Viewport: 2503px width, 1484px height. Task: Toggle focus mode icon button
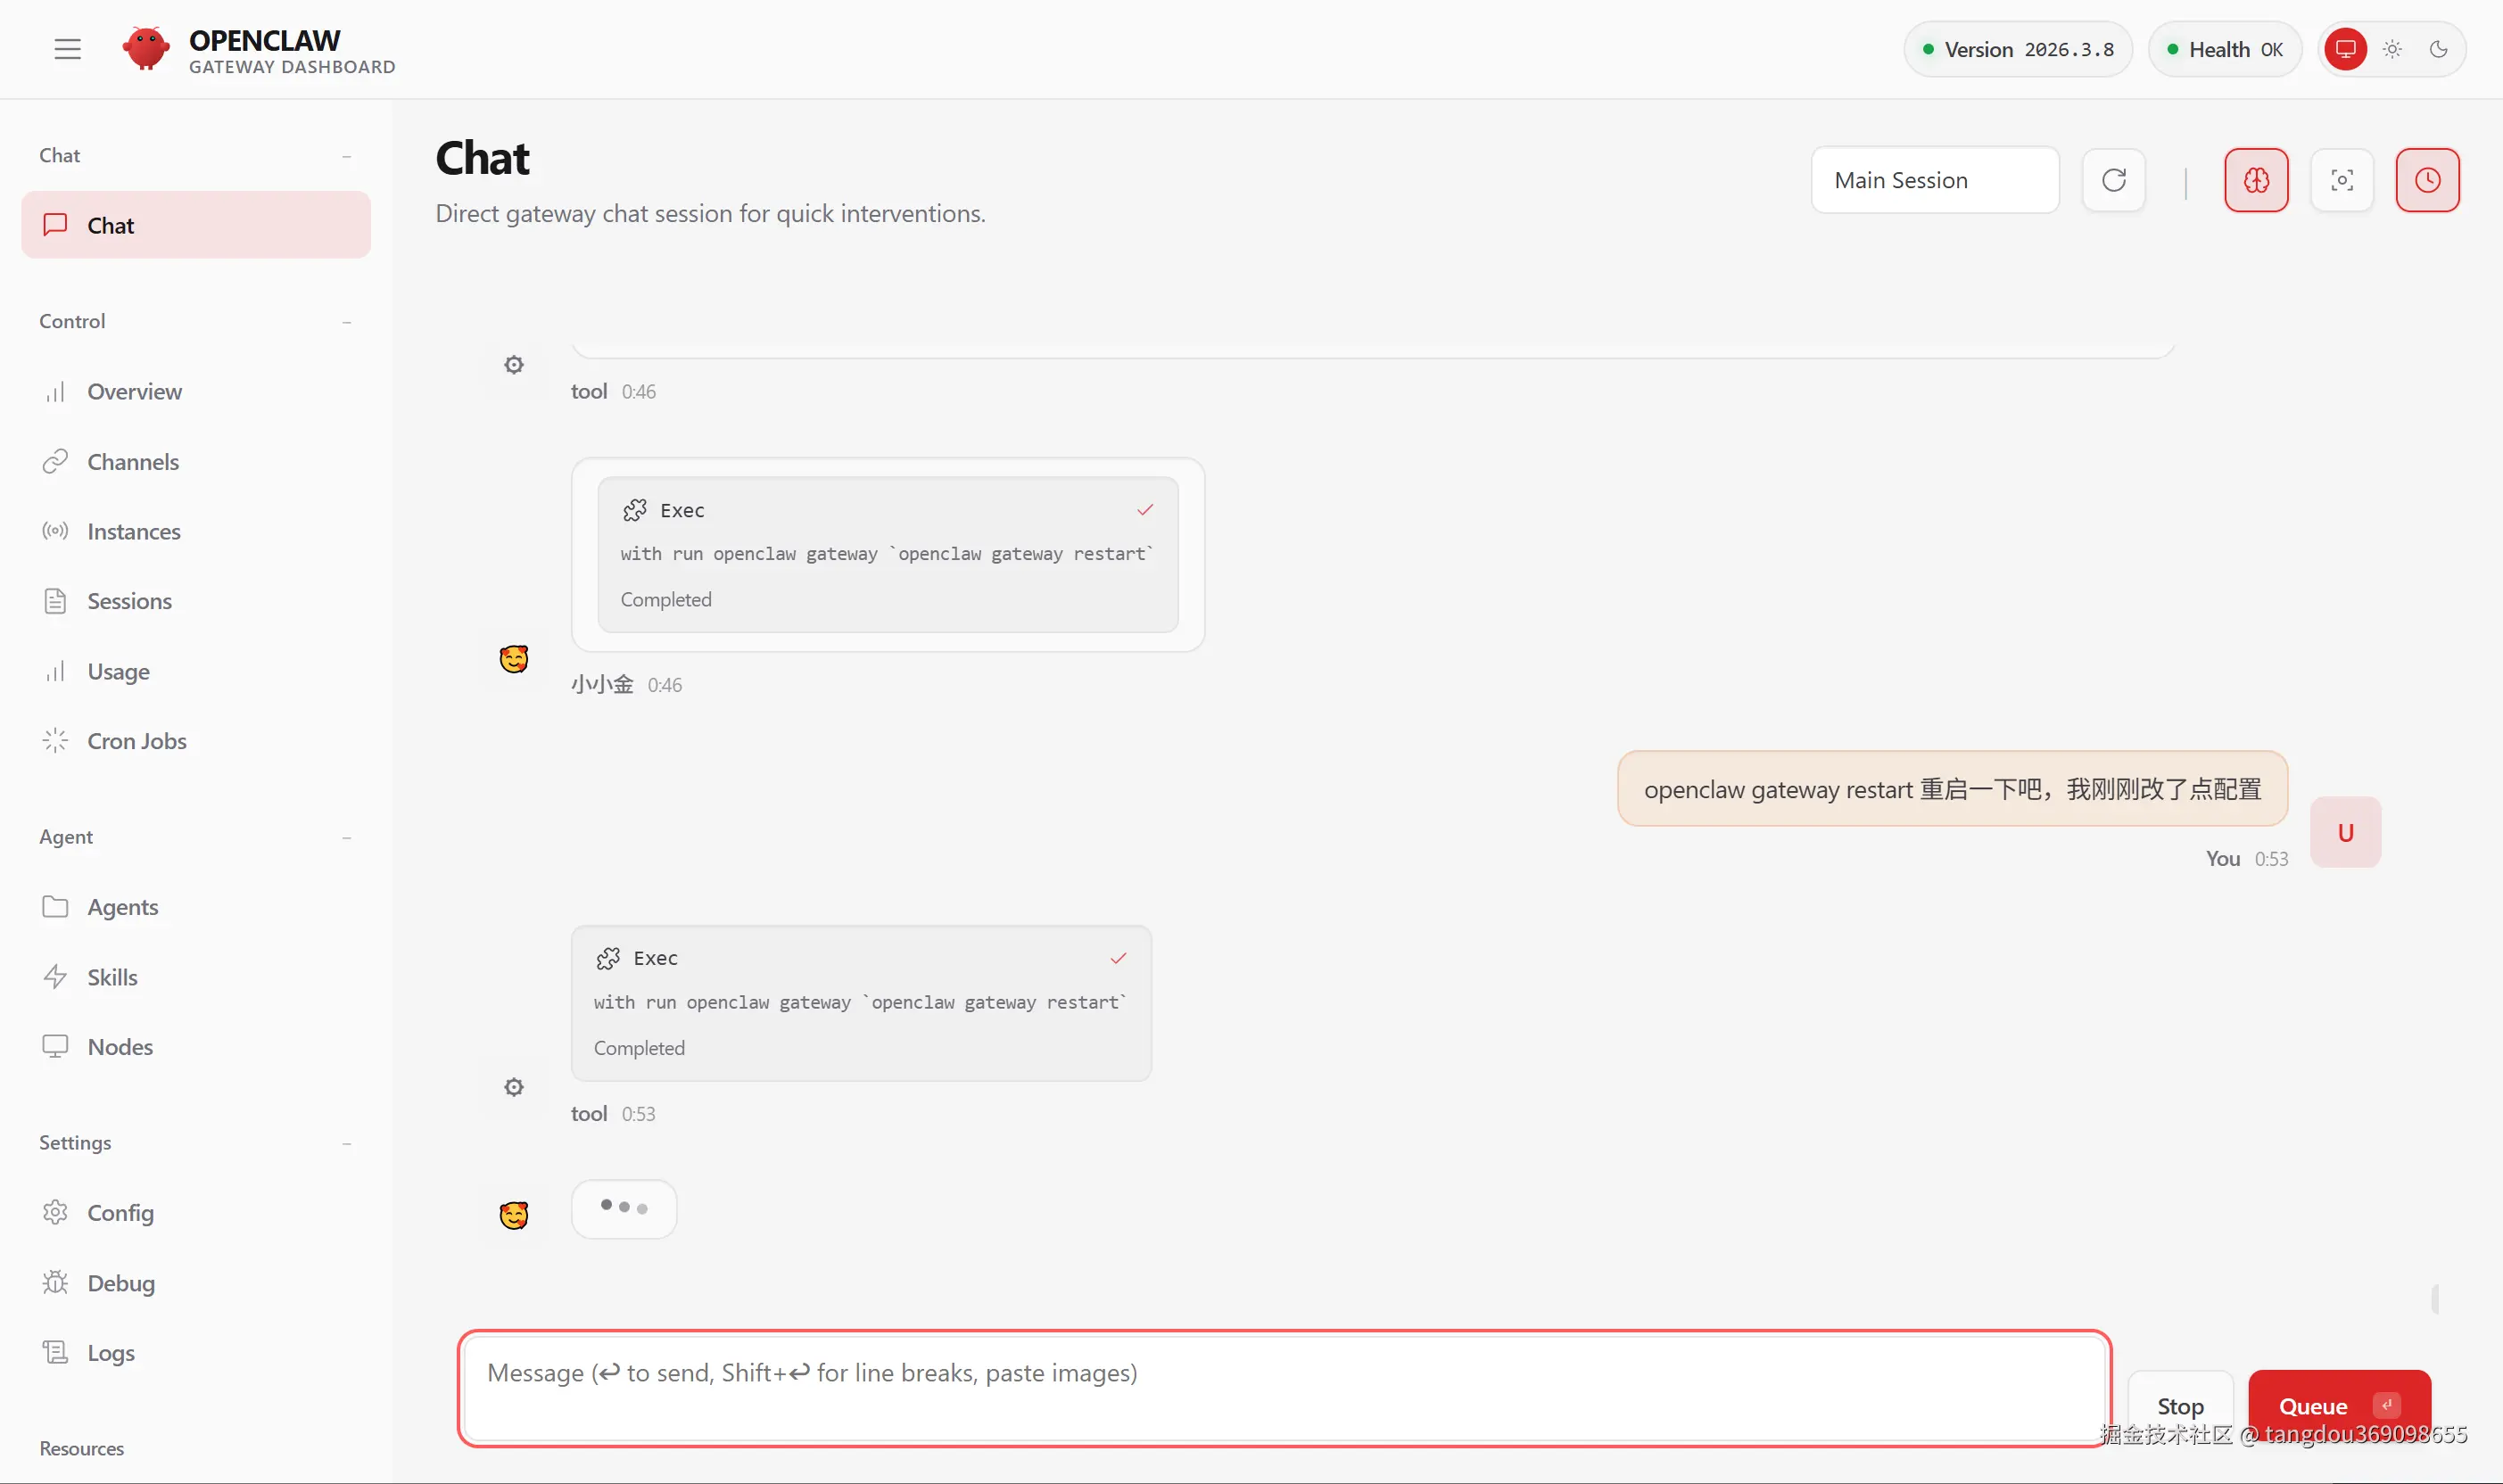coord(2341,180)
